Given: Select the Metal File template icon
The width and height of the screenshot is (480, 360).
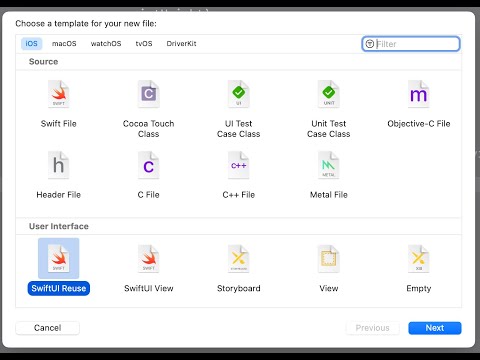Looking at the screenshot, I should (x=329, y=165).
